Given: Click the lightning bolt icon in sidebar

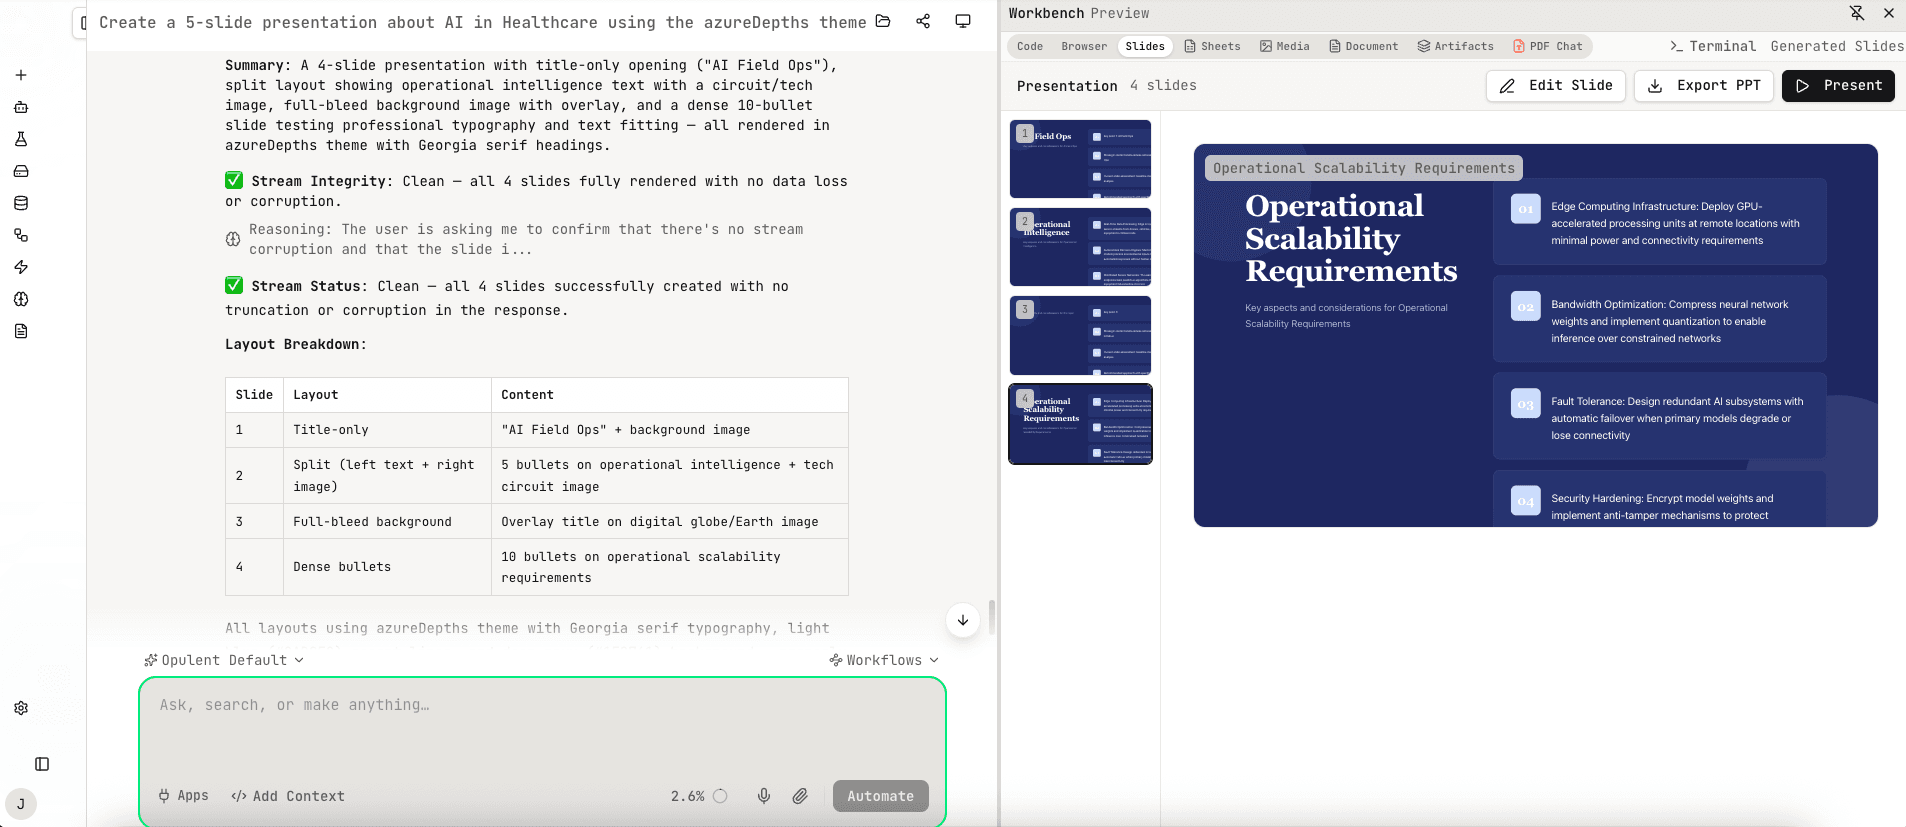Looking at the screenshot, I should coord(21,267).
